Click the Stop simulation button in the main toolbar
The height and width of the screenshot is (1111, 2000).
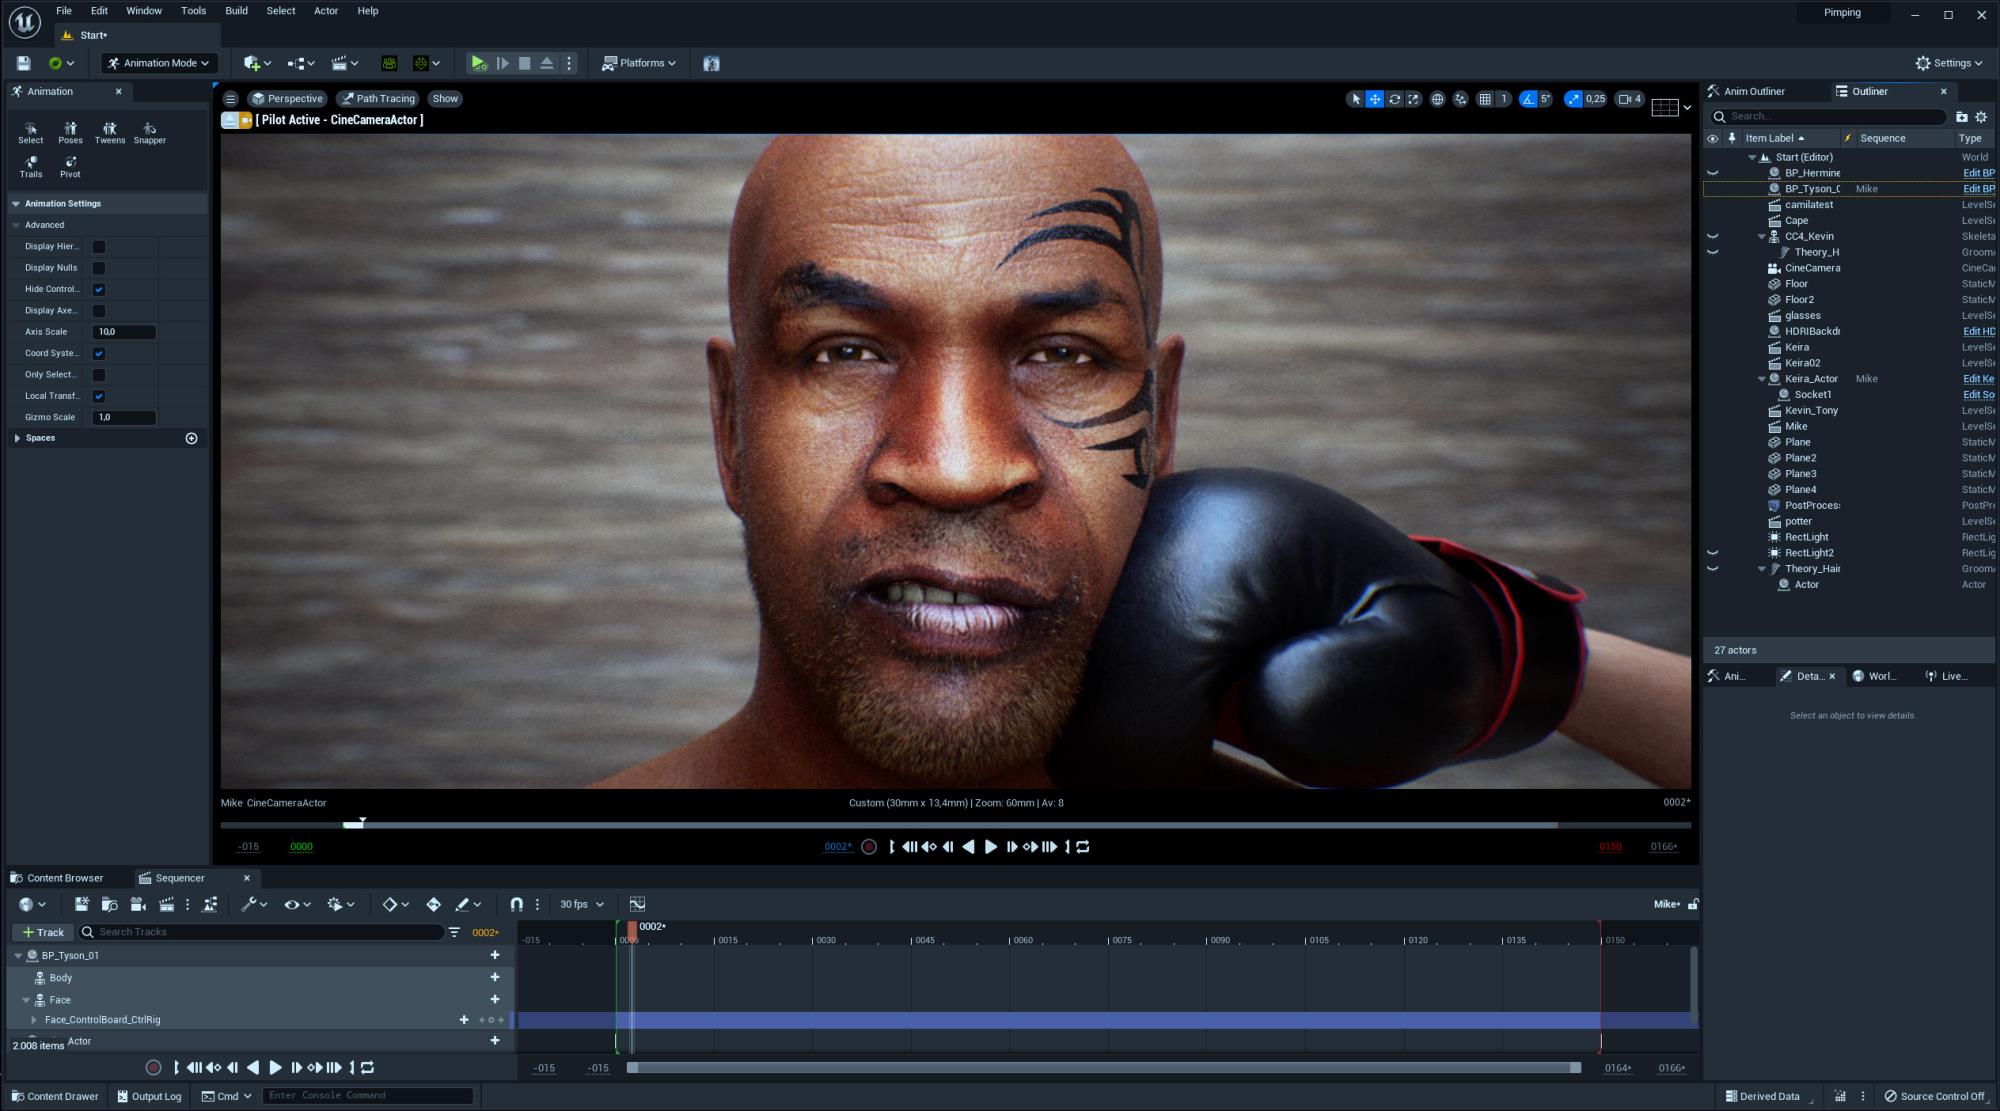point(524,63)
